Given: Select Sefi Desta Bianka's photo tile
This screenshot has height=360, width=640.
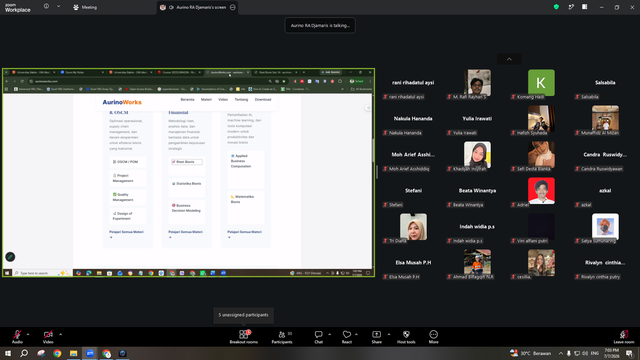Looking at the screenshot, I should pos(541,155).
